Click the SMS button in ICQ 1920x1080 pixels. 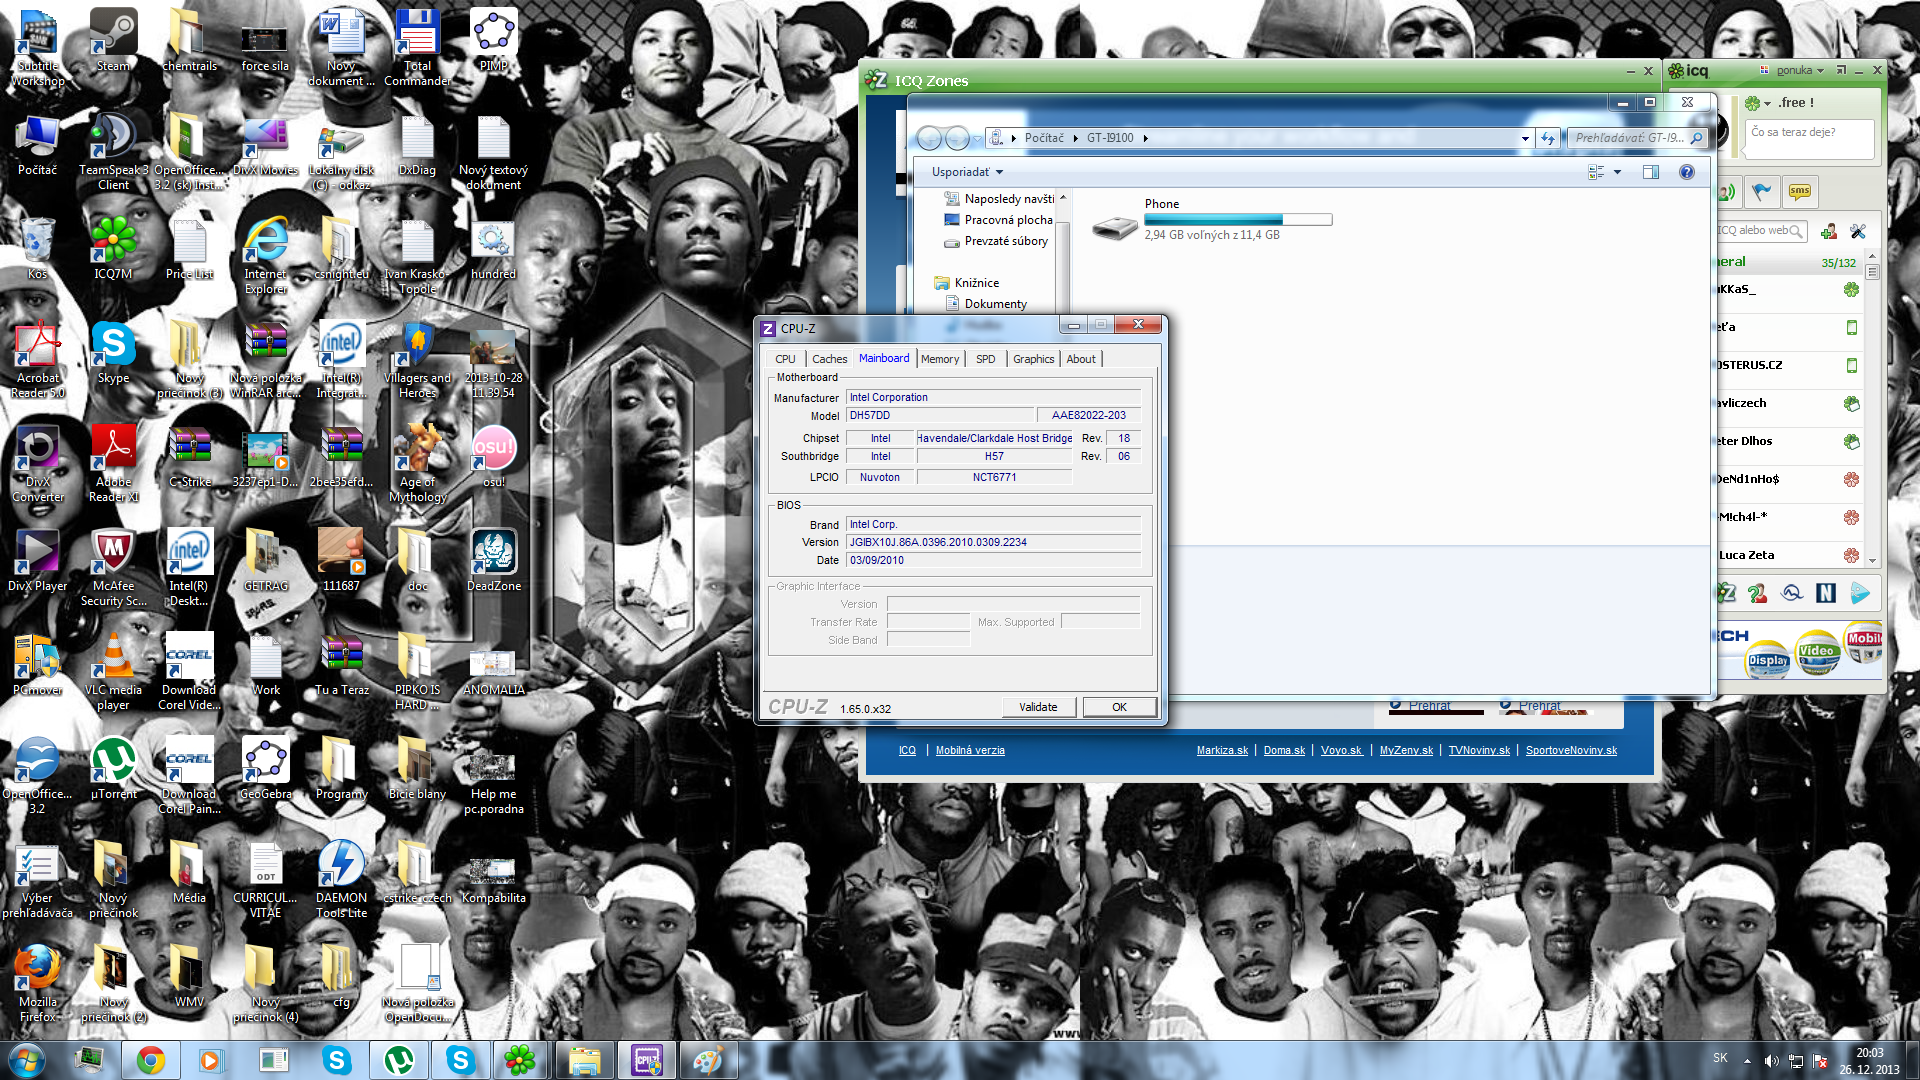pyautogui.click(x=1800, y=191)
